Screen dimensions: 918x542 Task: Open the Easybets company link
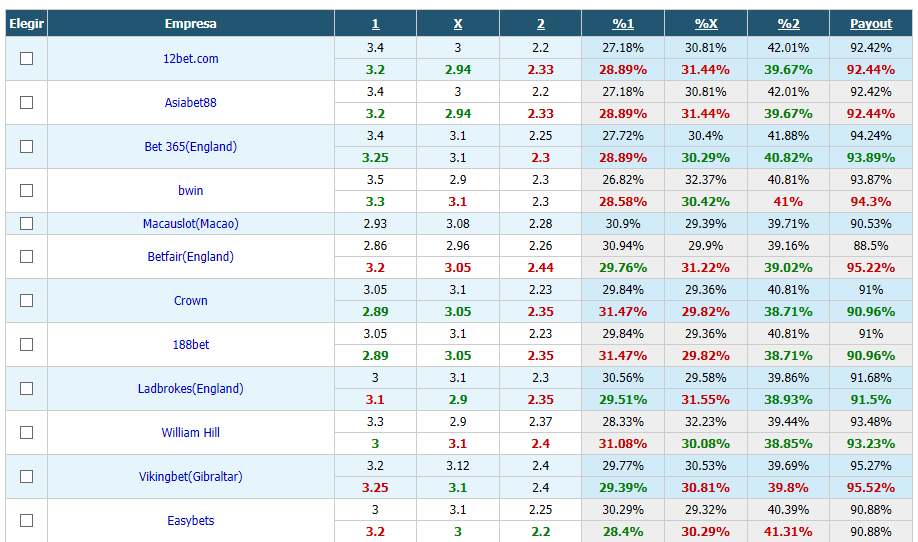pyautogui.click(x=191, y=520)
